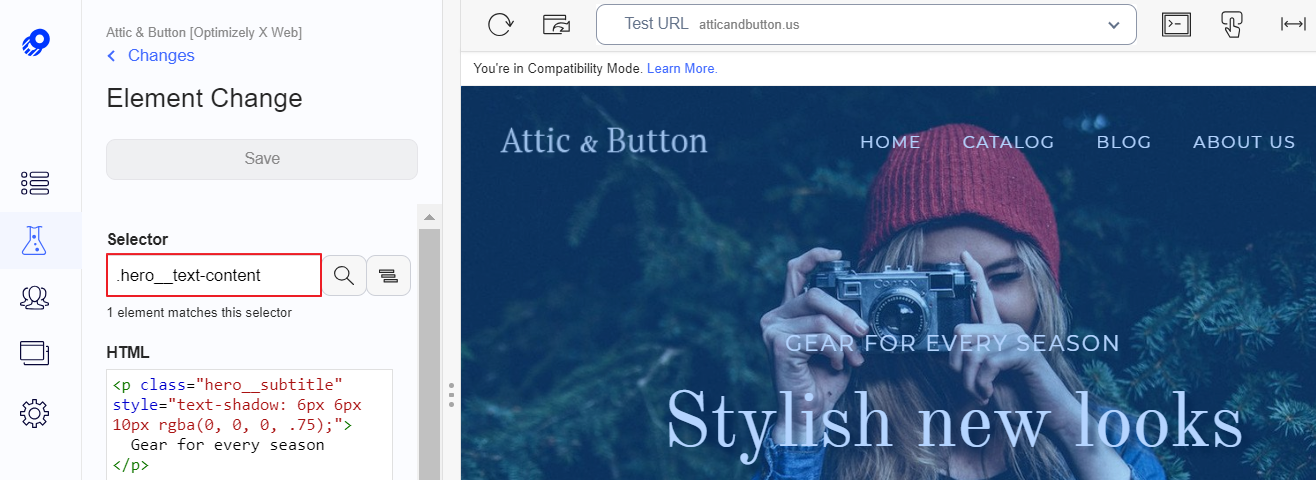Reload the preview page
This screenshot has height=480, width=1316.
(501, 24)
